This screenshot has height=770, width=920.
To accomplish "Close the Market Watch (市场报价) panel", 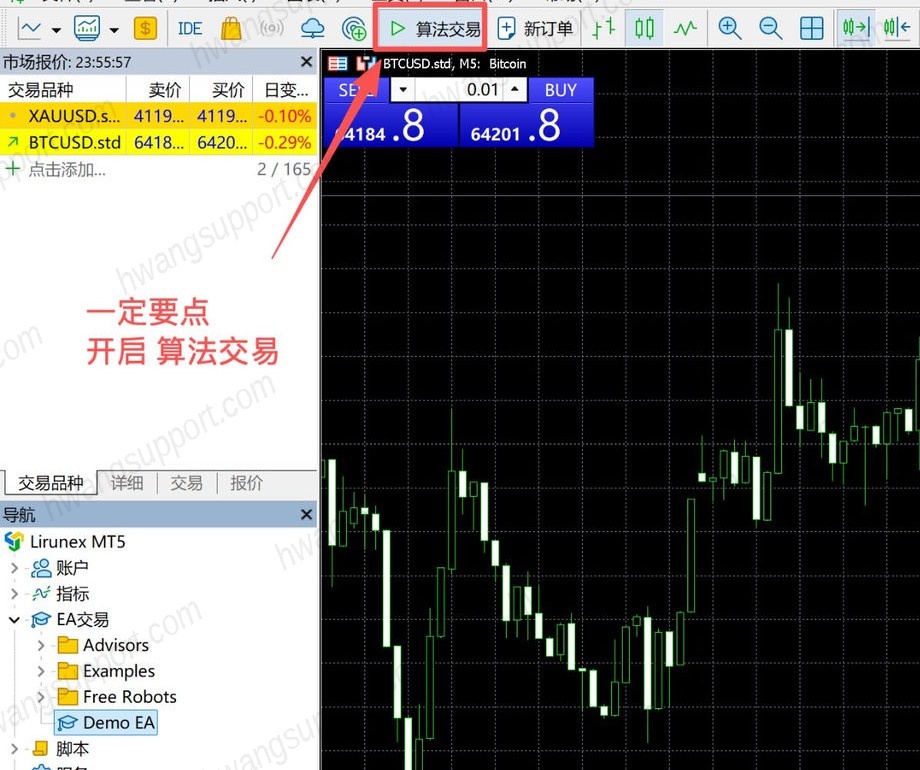I will point(306,62).
